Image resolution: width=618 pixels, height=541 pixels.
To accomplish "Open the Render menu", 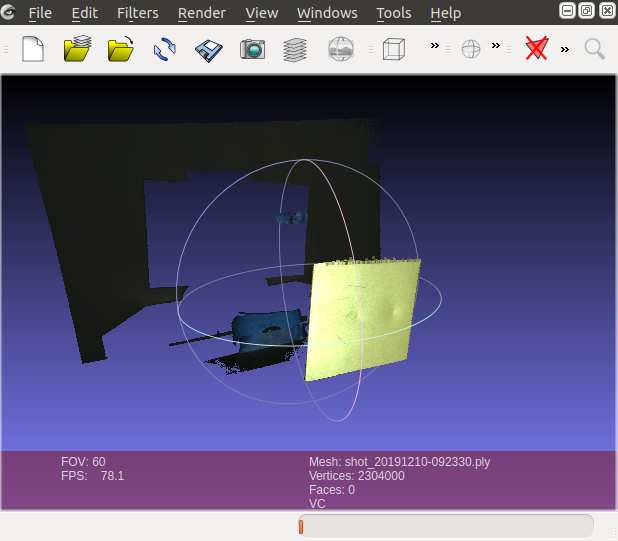I will point(201,13).
